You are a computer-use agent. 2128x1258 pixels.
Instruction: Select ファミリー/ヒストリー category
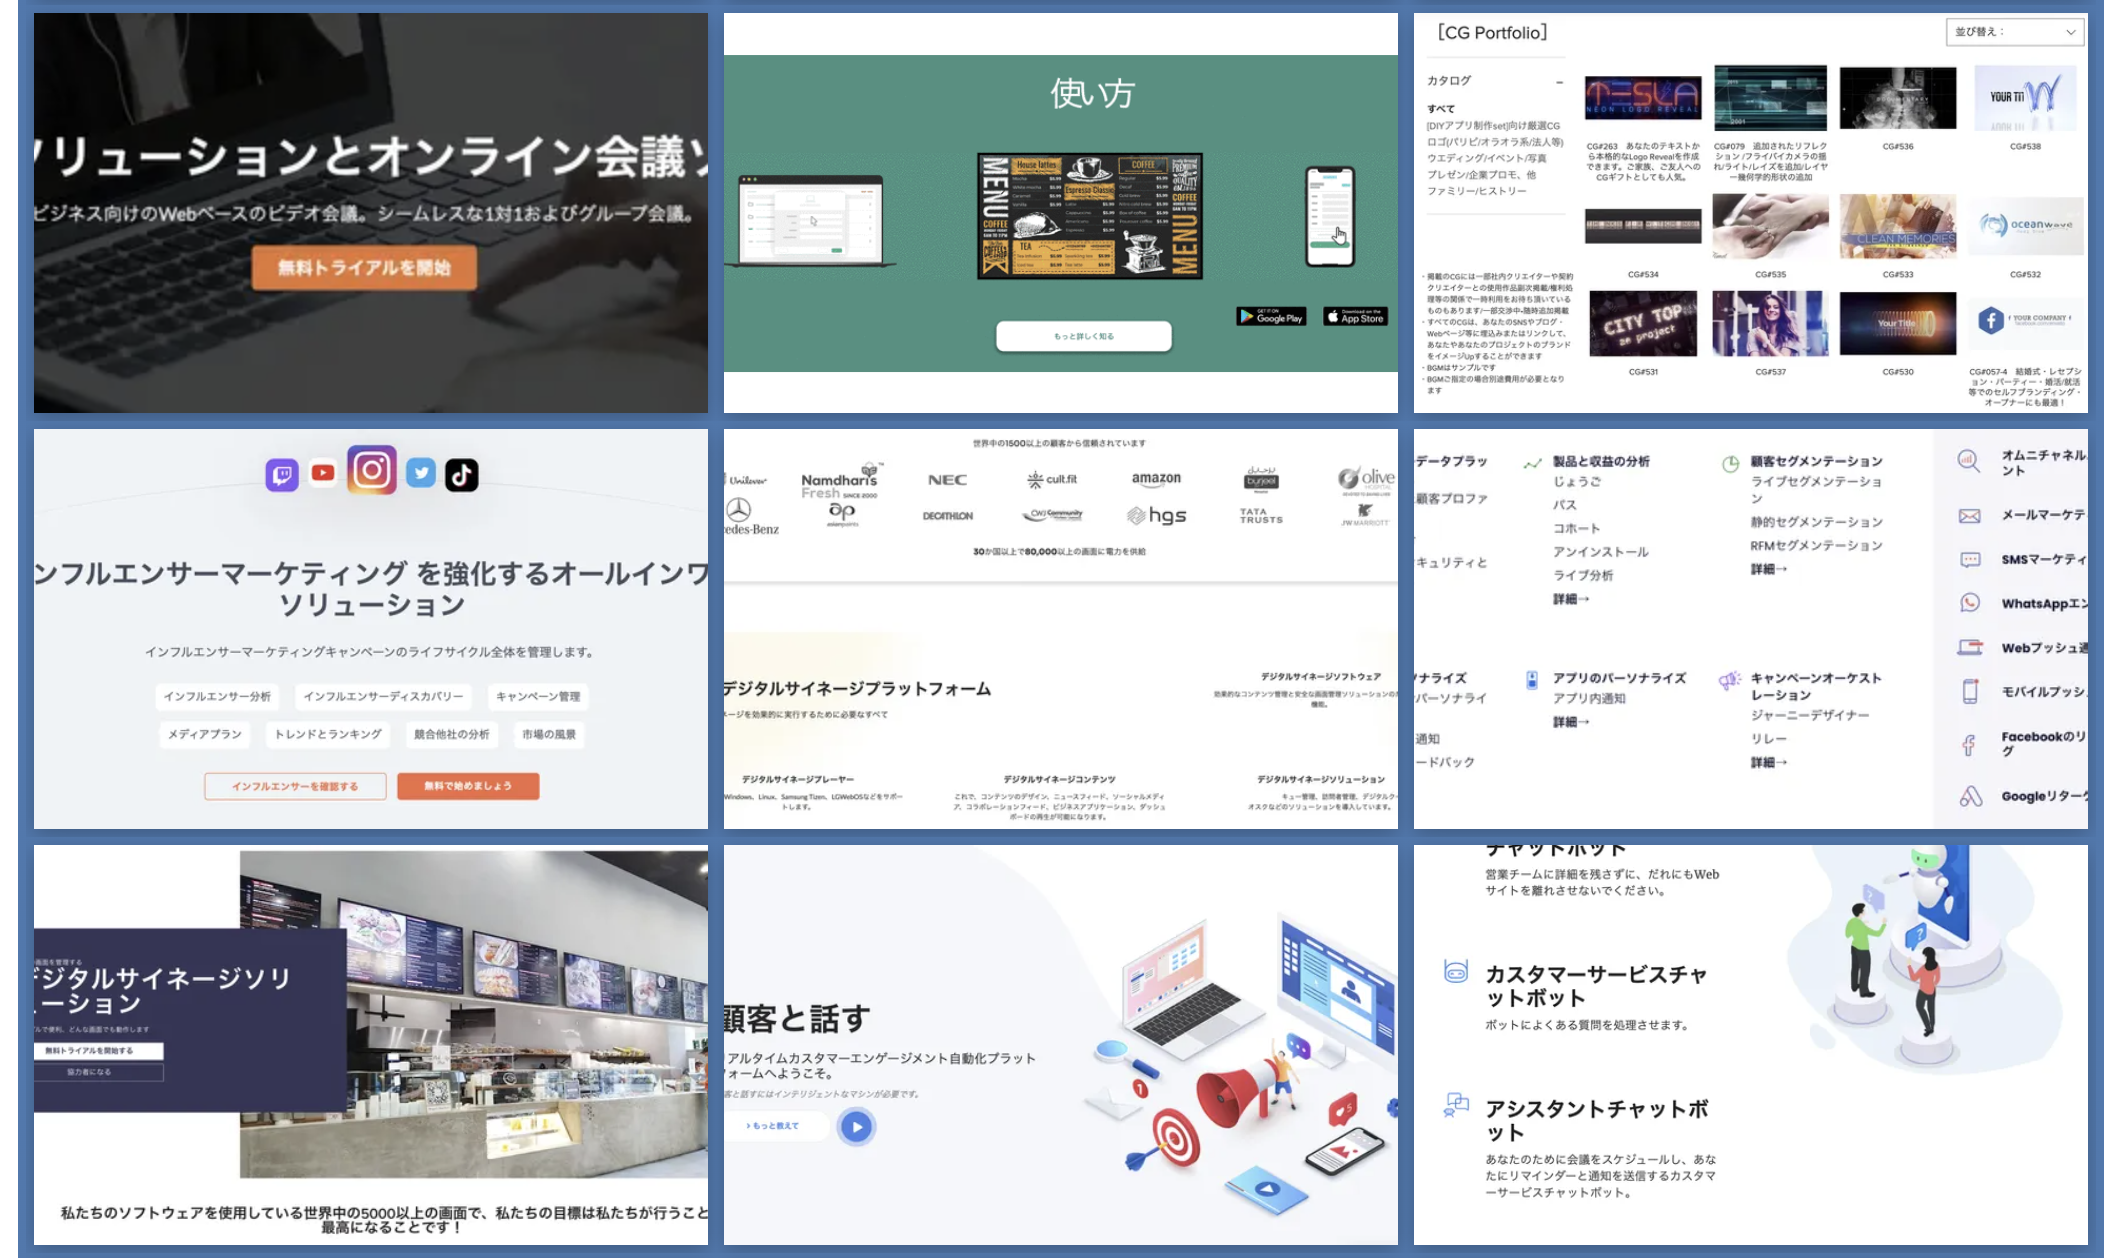point(1476,191)
